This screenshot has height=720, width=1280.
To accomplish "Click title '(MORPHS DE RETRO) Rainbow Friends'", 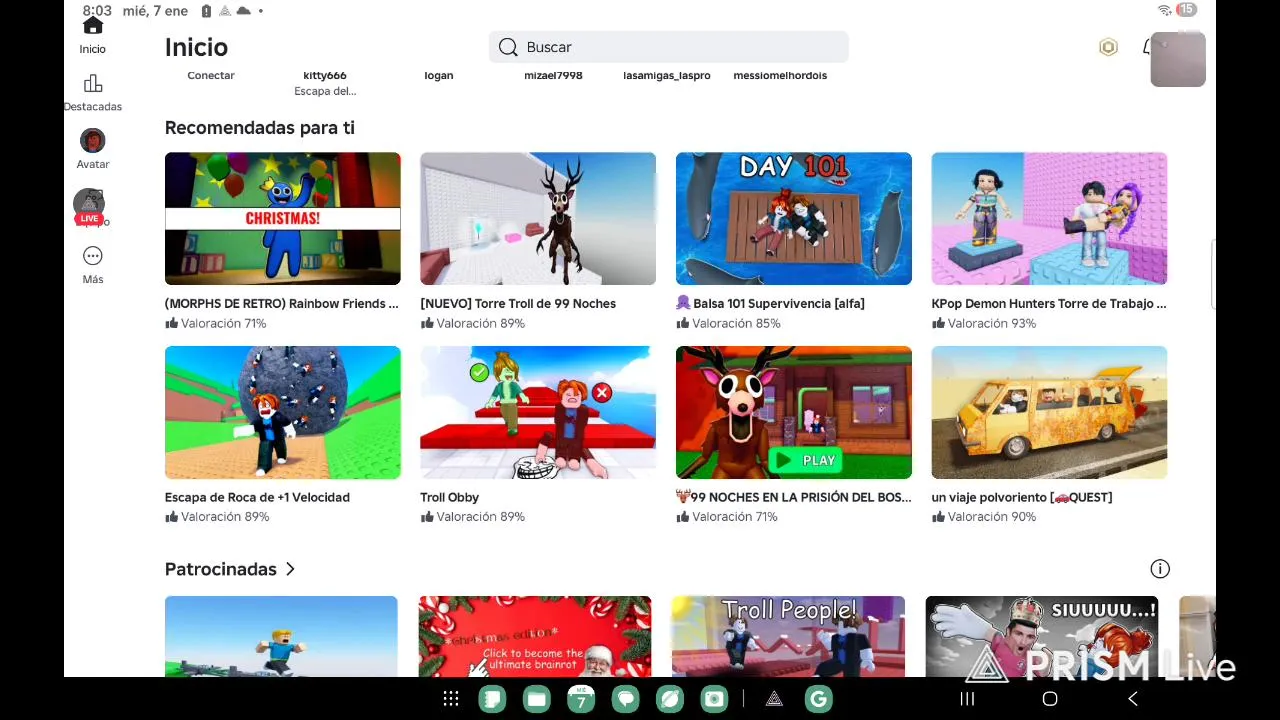I will pos(282,303).
